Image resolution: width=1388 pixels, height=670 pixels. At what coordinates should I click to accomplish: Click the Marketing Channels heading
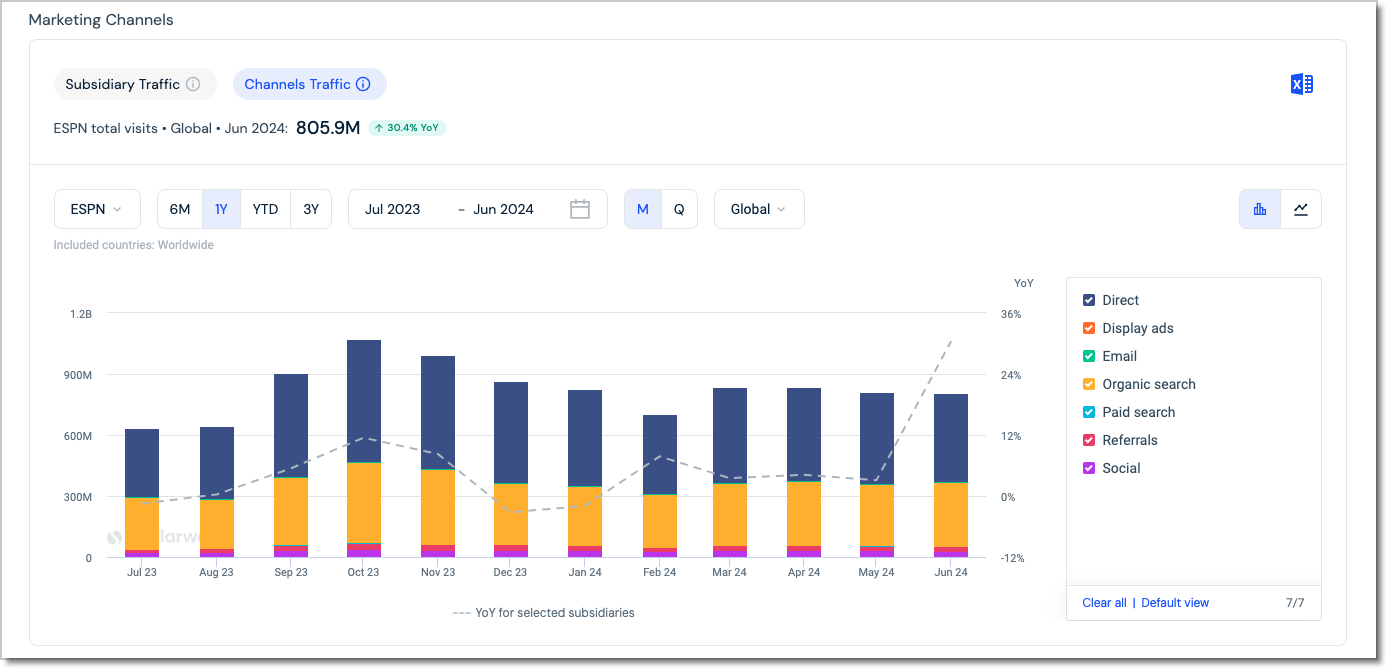click(x=101, y=20)
